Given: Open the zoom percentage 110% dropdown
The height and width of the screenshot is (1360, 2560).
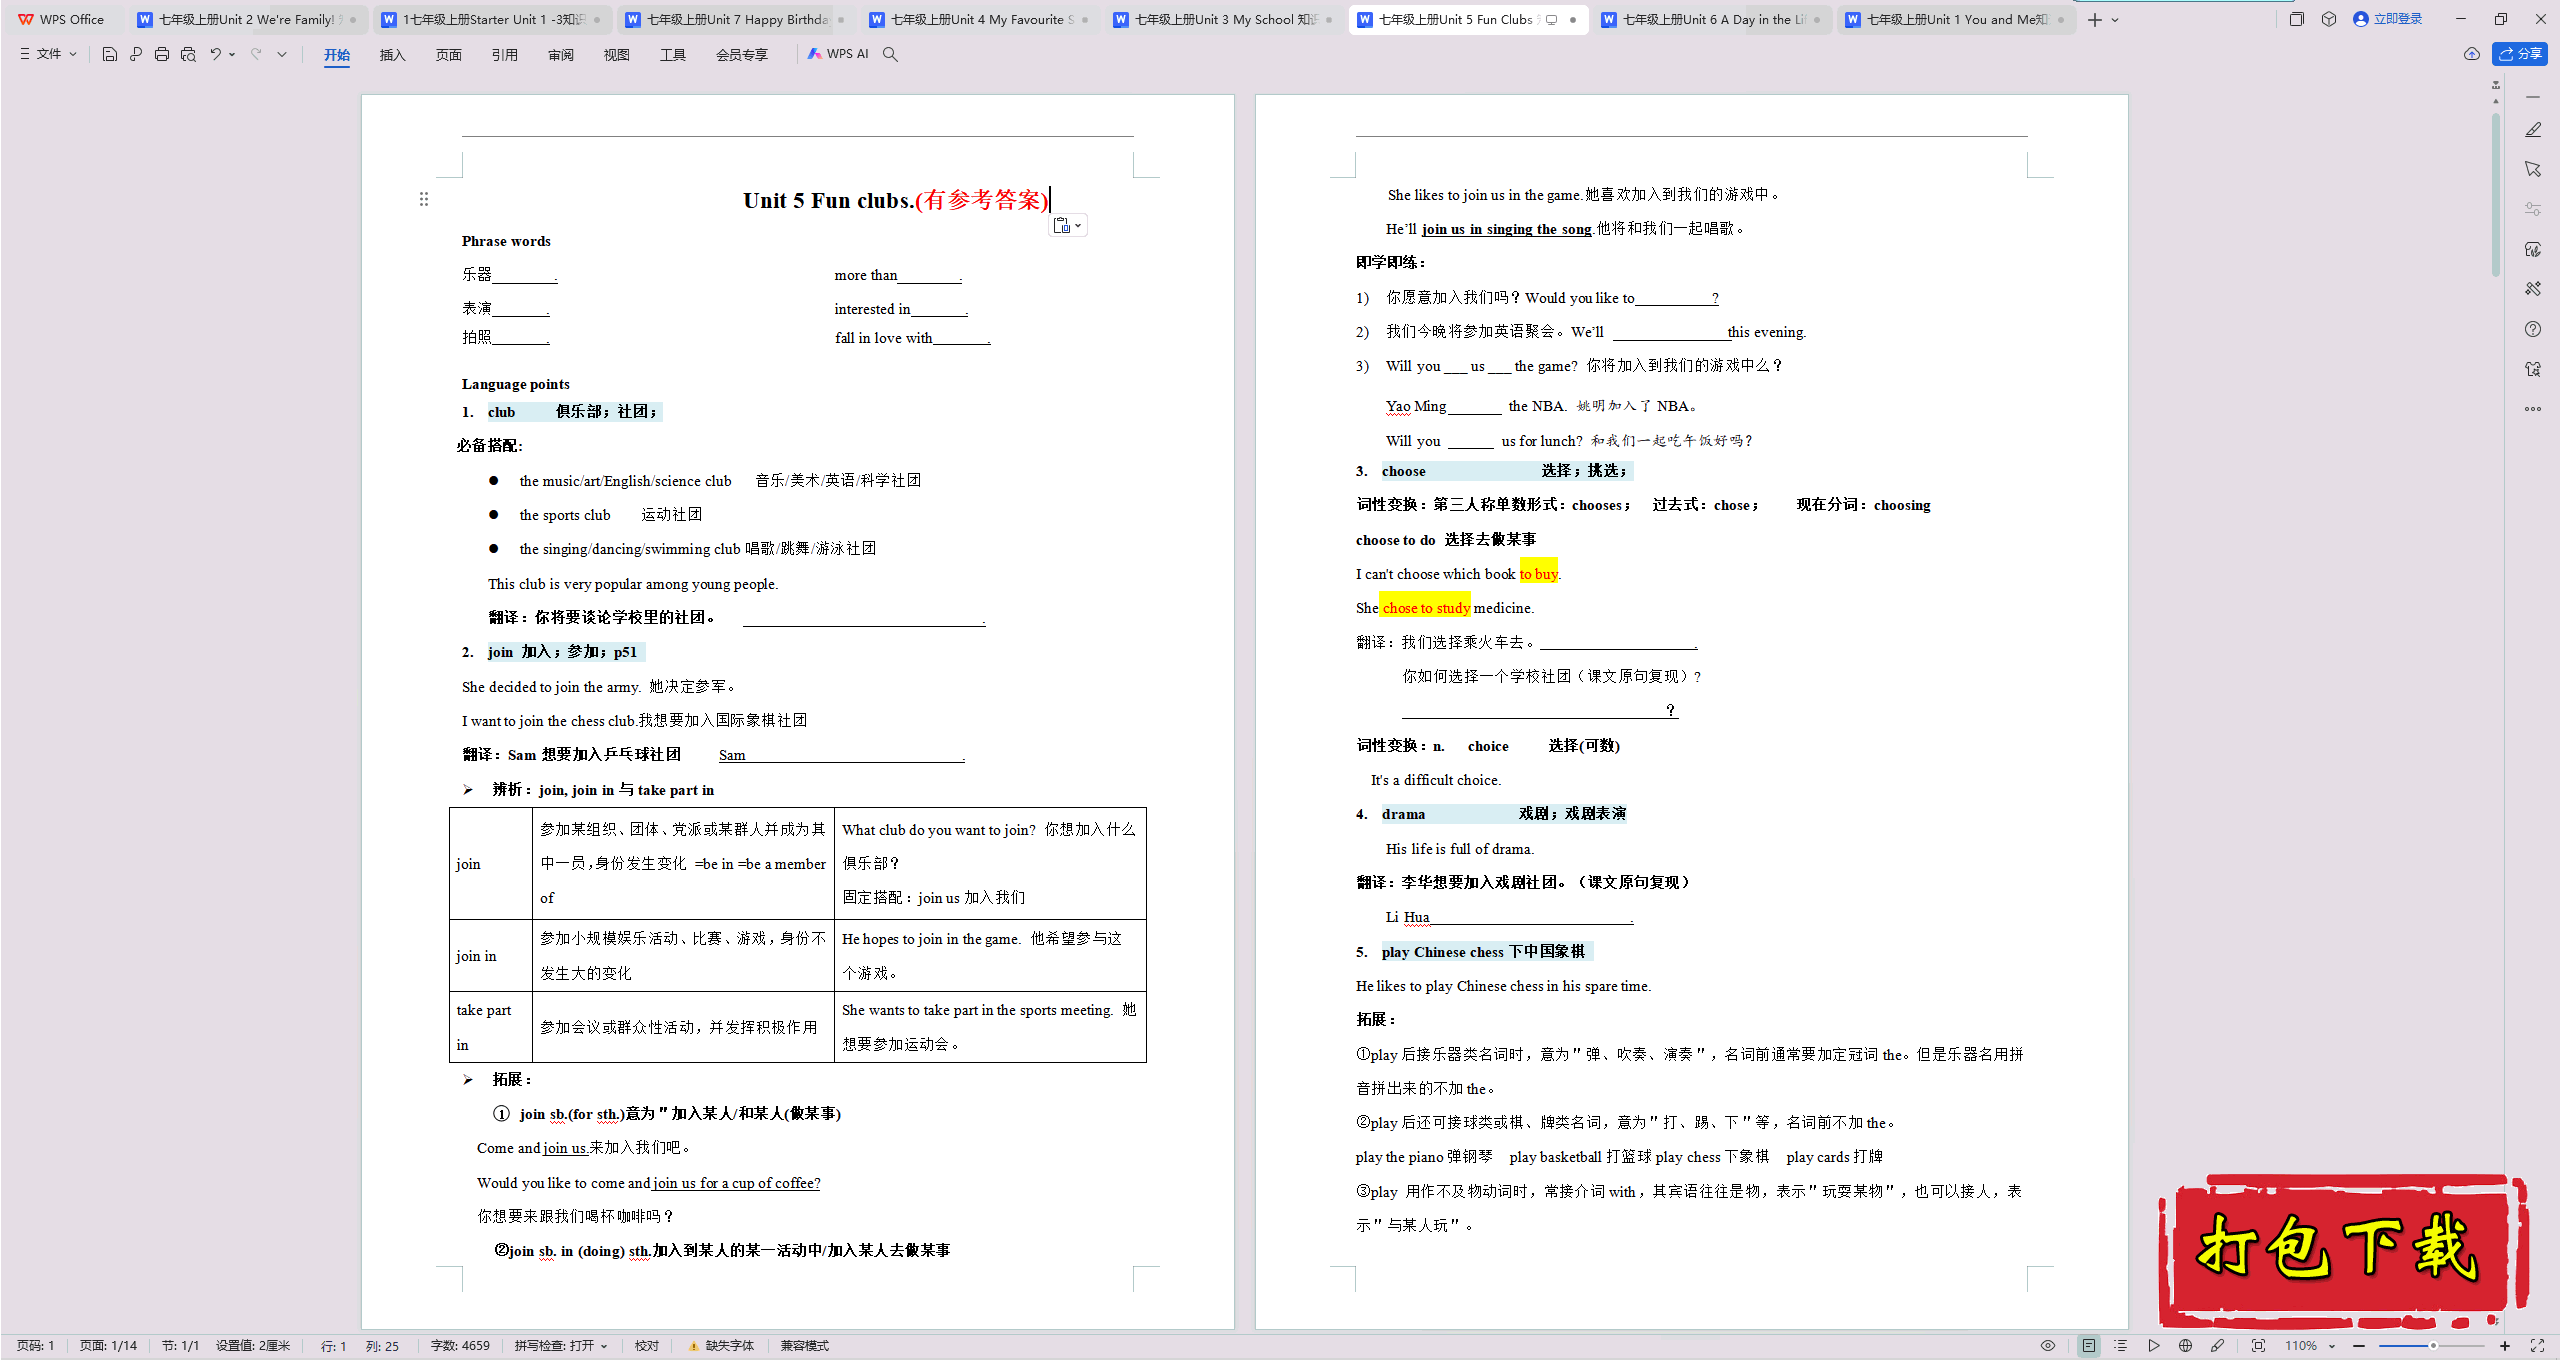Looking at the screenshot, I should click(2309, 1346).
